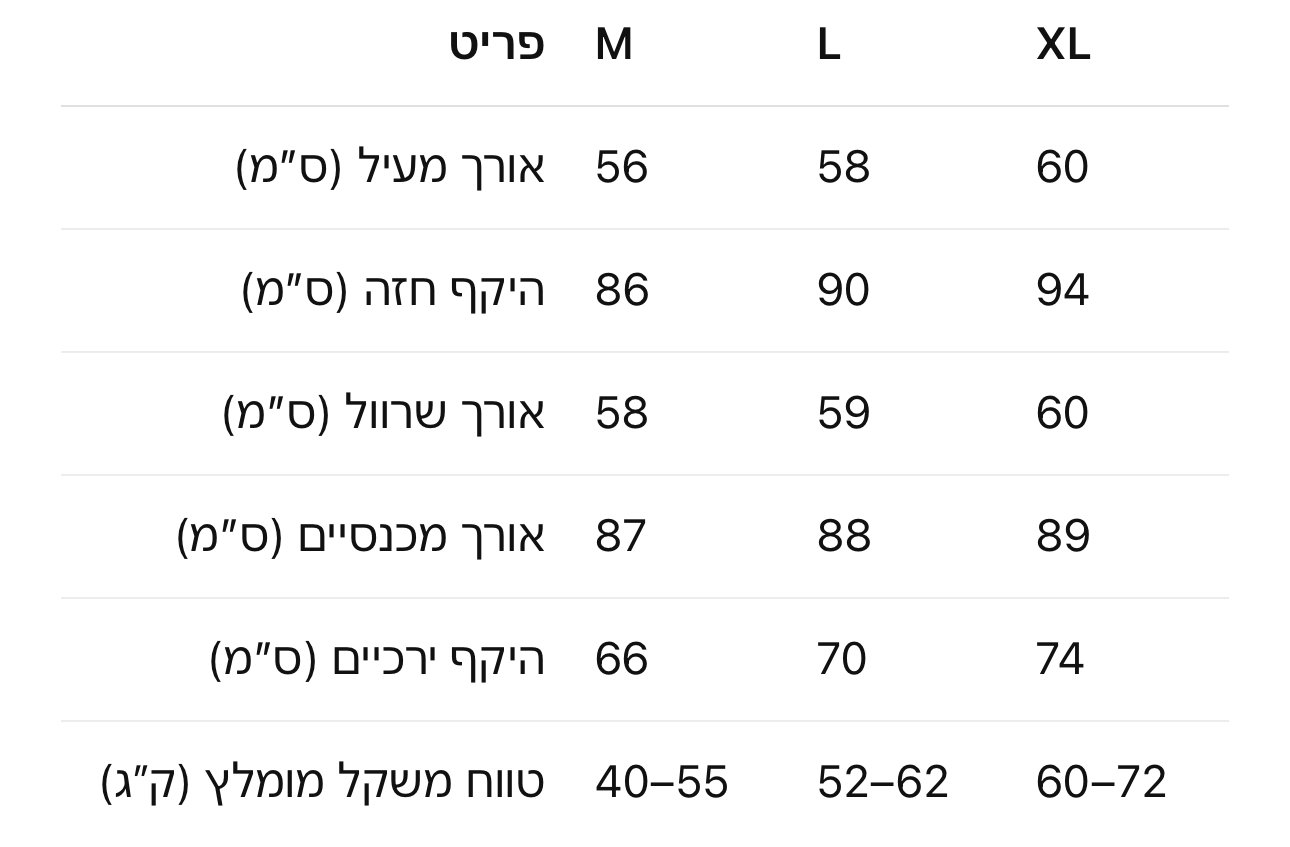Viewport: 1290px width, 847px height.
Task: Click sleeve length value 59 for L
Action: pyautogui.click(x=843, y=413)
